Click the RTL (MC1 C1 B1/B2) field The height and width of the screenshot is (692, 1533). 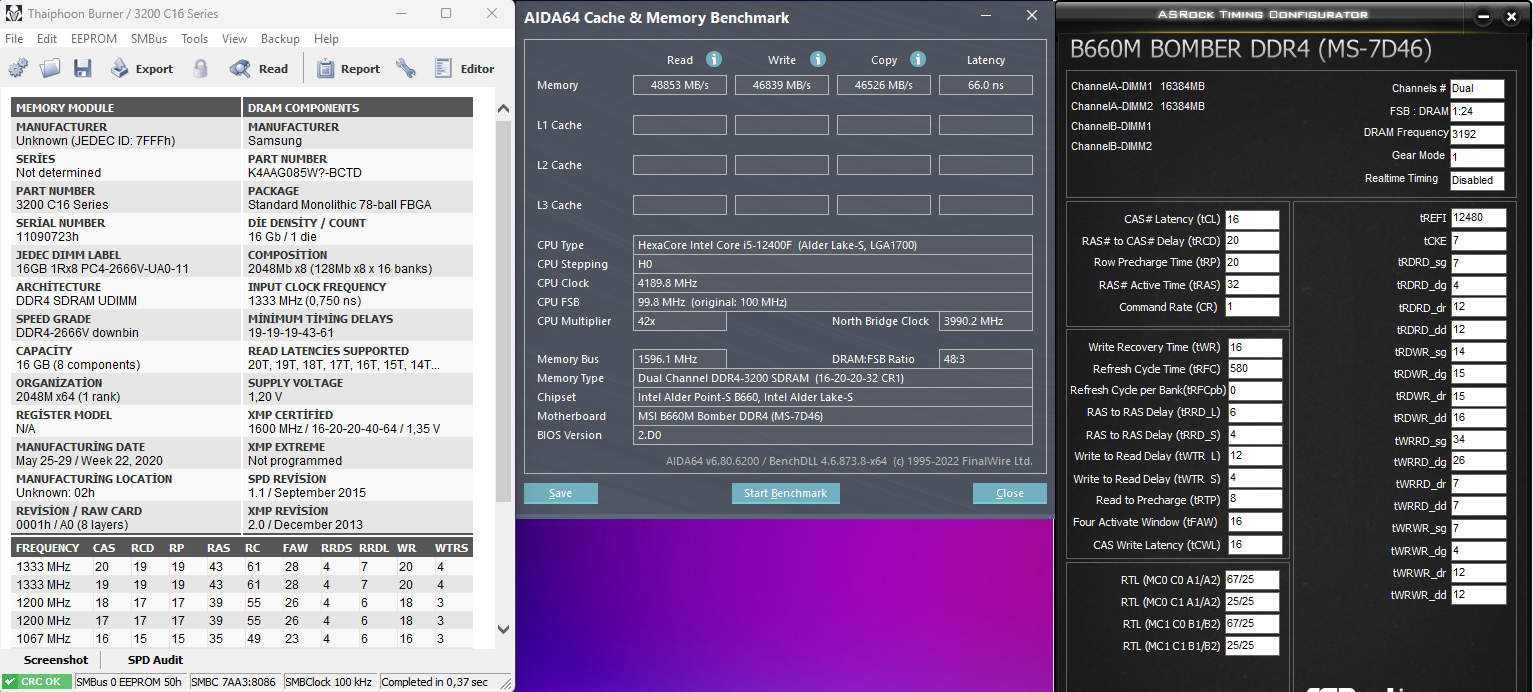click(x=1252, y=646)
